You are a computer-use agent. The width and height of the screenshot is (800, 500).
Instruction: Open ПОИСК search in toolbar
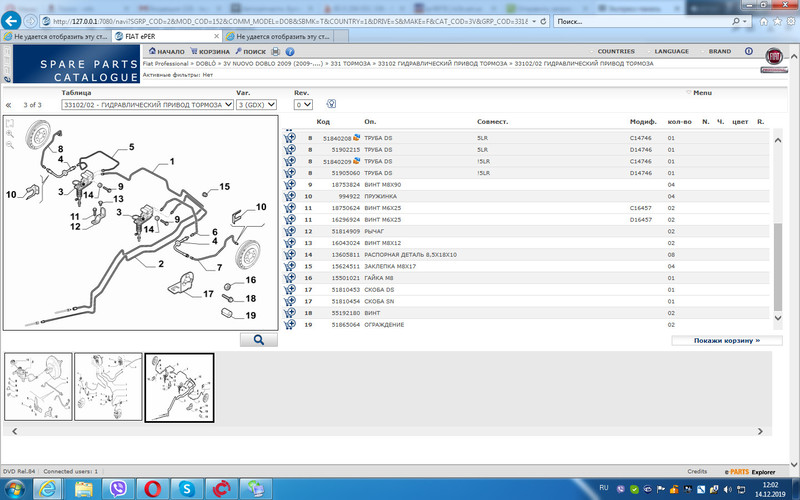coord(251,52)
